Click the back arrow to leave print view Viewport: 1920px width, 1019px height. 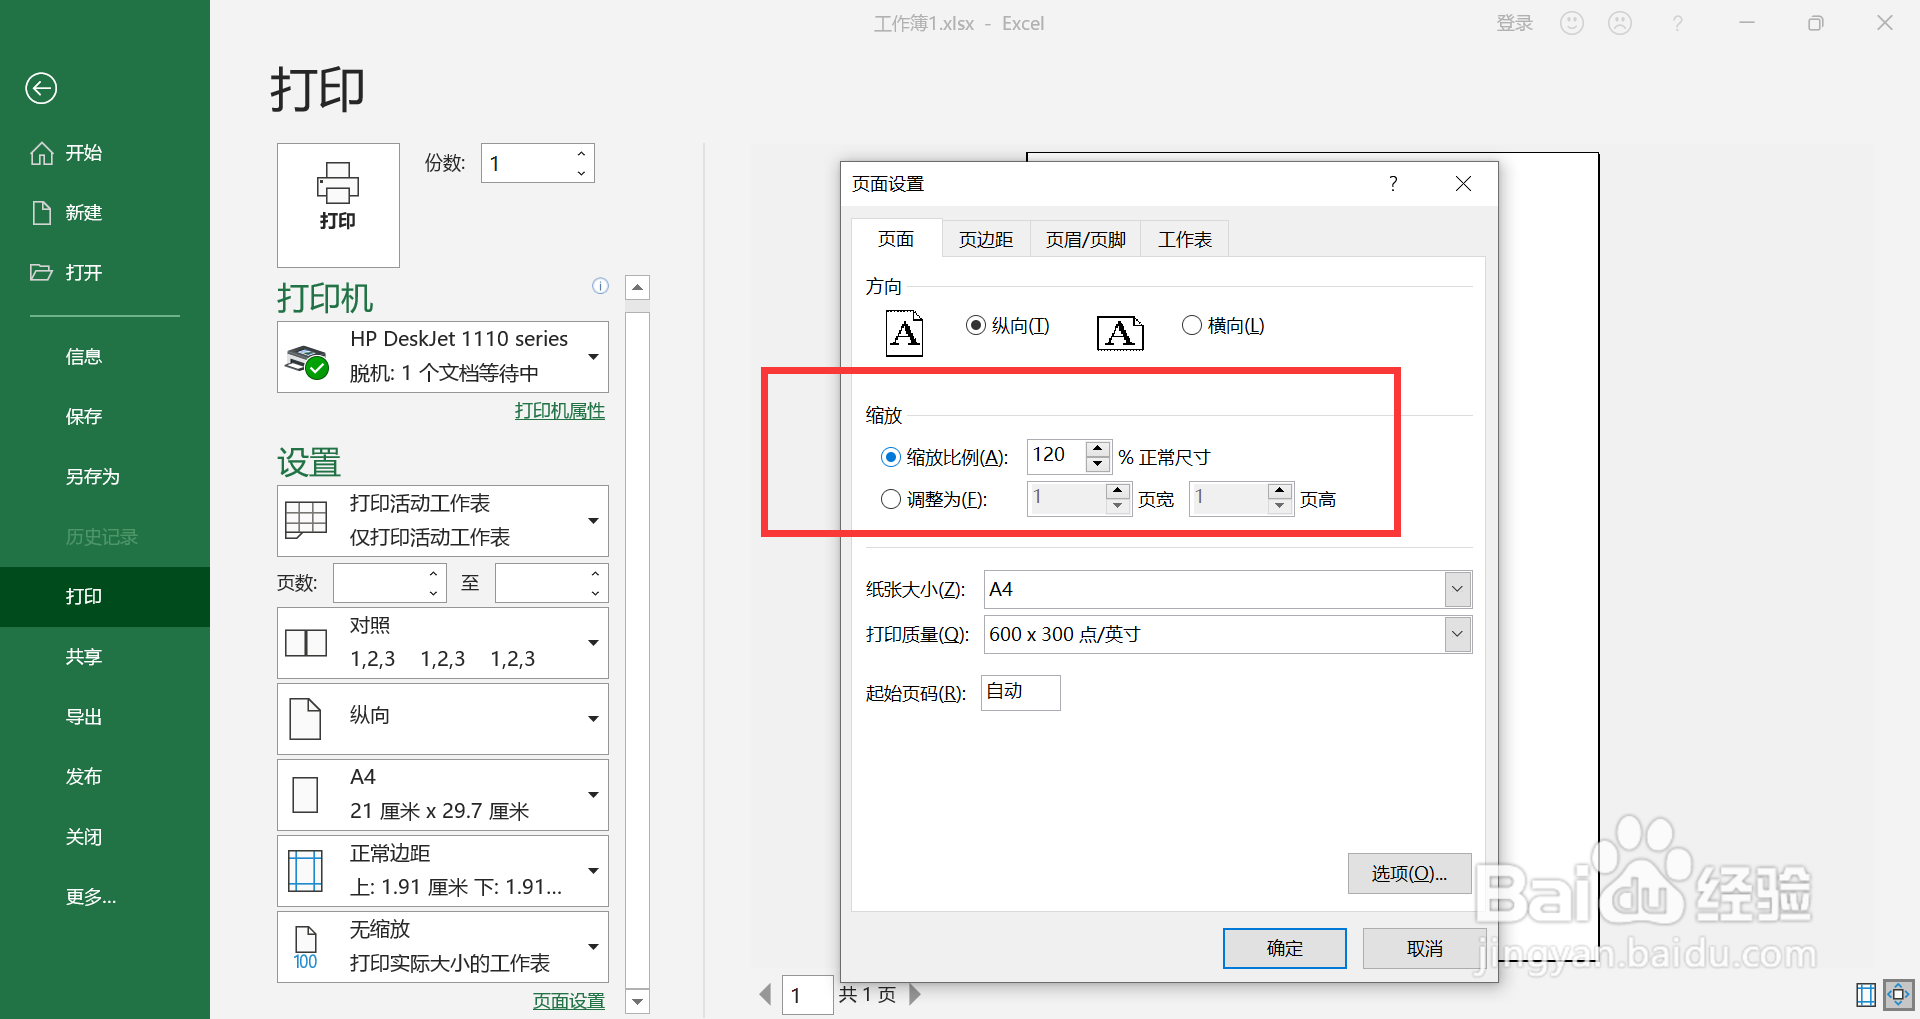40,88
